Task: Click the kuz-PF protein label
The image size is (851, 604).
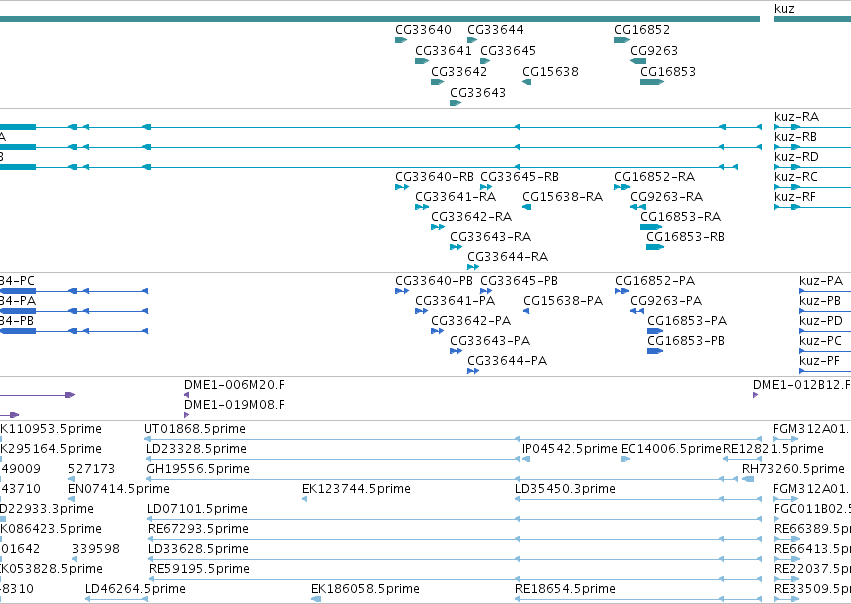Action: 820,361
